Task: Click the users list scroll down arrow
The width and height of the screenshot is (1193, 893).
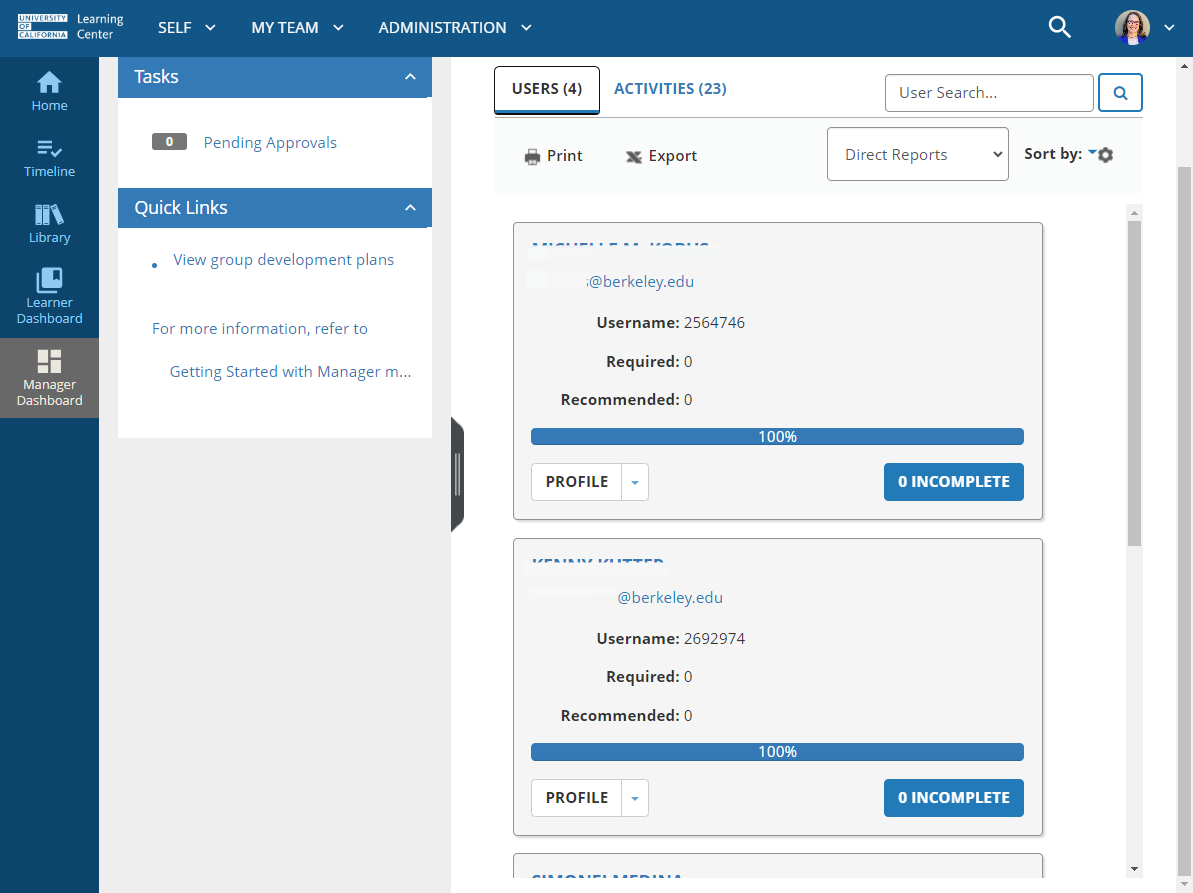Action: click(1134, 869)
